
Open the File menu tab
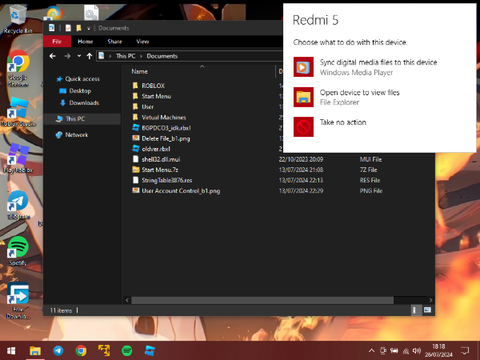57,41
